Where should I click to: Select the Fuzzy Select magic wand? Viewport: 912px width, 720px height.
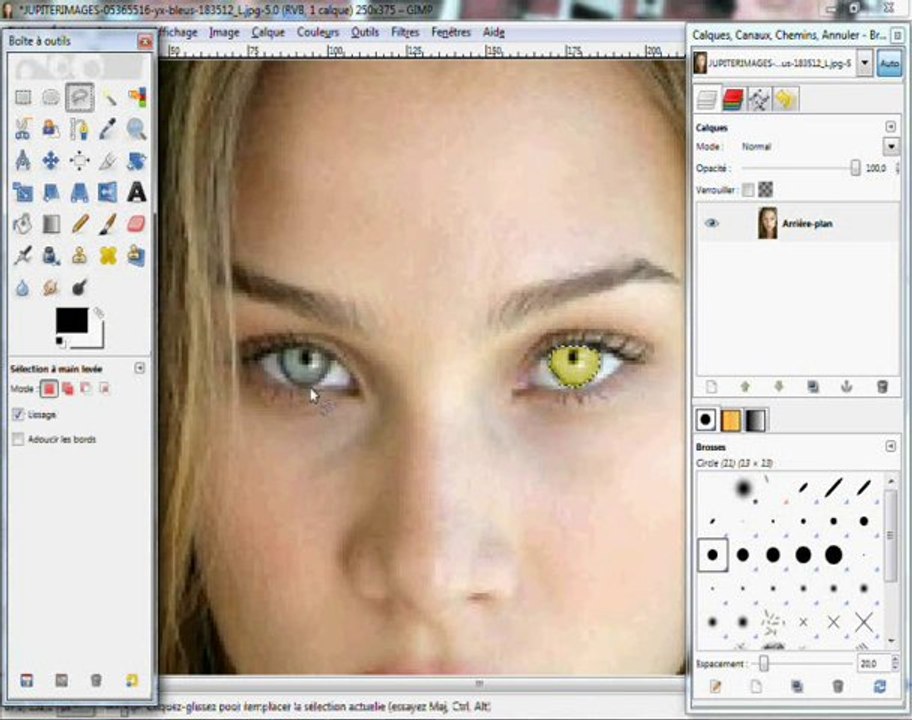108,97
